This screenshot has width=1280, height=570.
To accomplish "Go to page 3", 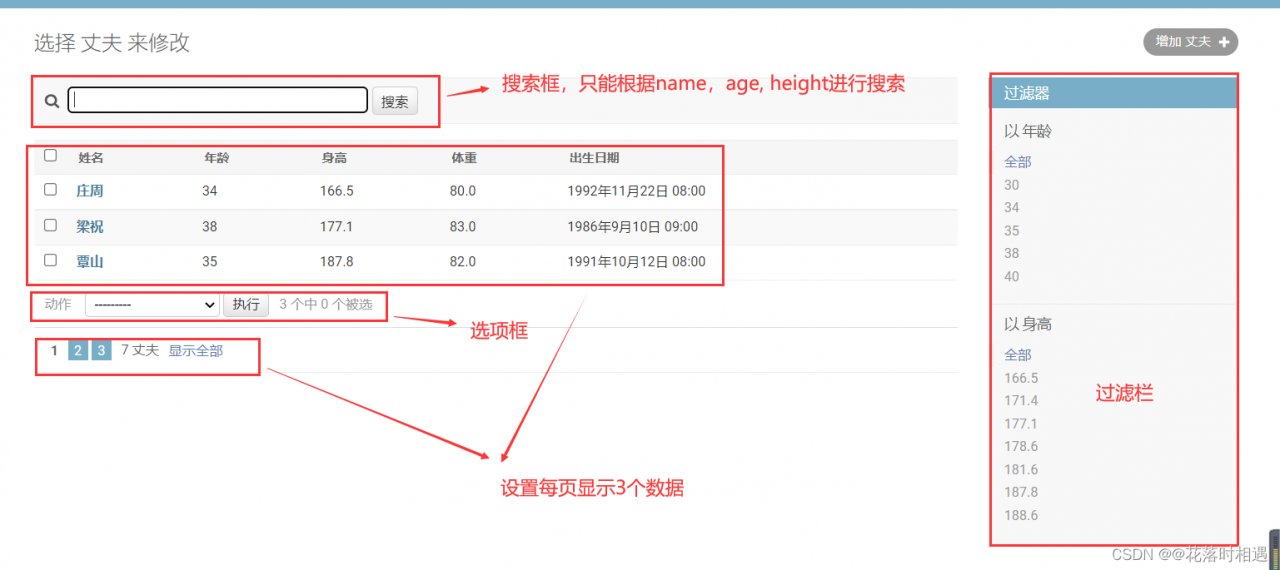I will click(x=101, y=351).
